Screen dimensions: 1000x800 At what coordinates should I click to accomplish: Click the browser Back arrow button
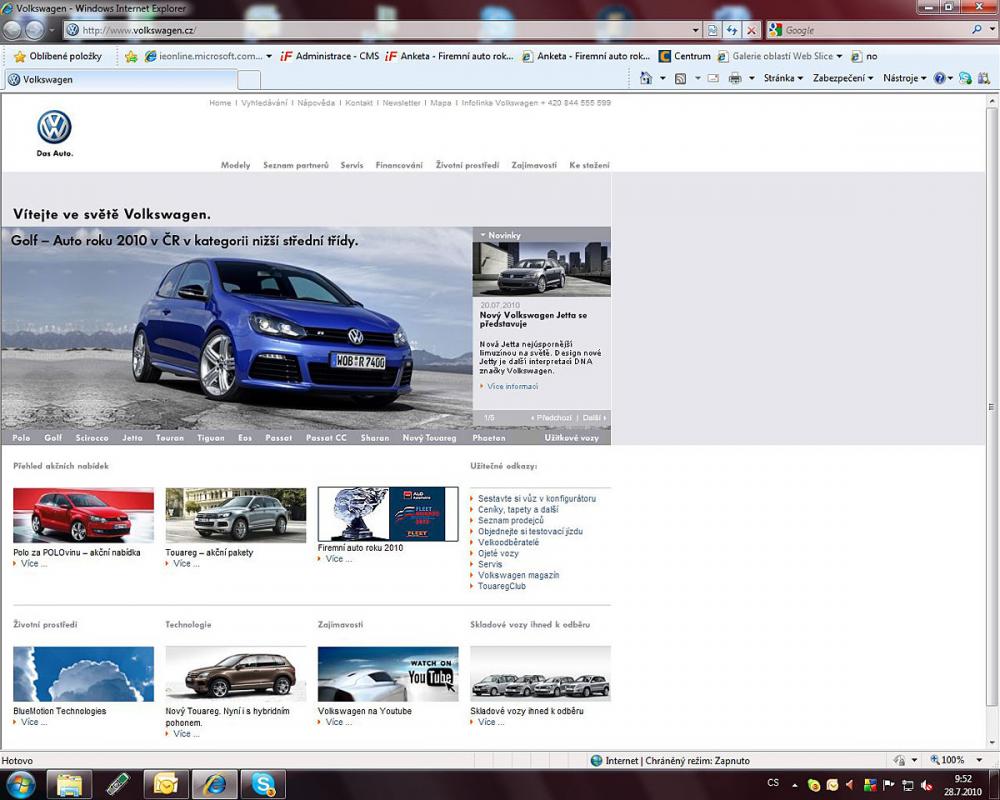pos(12,30)
